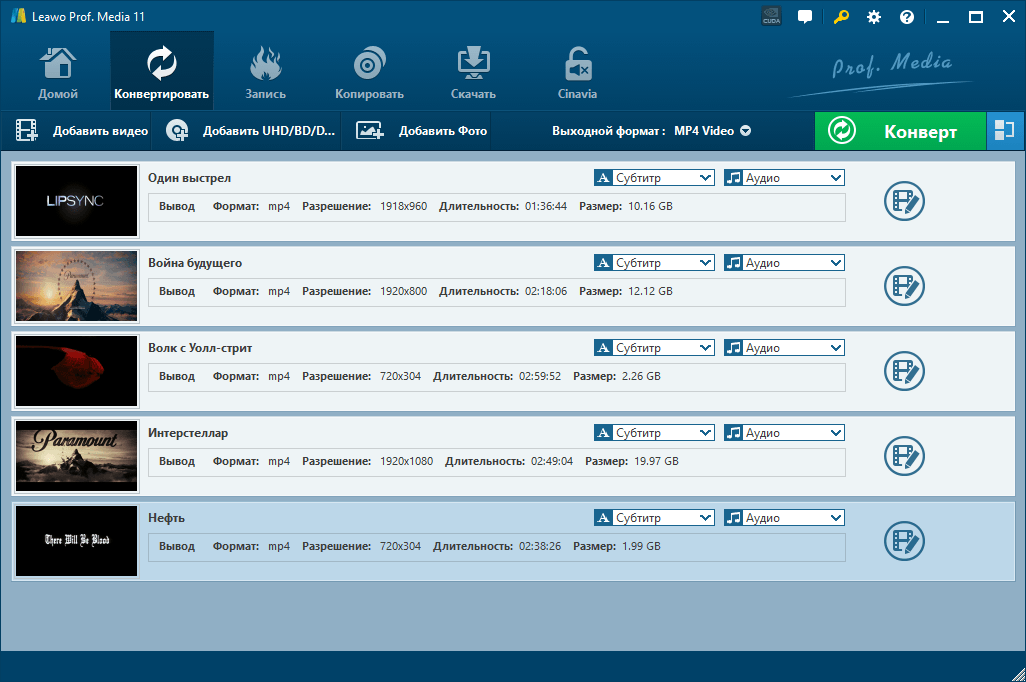This screenshot has height=682, width=1026.
Task: Go to the Домой home module
Action: coord(58,71)
